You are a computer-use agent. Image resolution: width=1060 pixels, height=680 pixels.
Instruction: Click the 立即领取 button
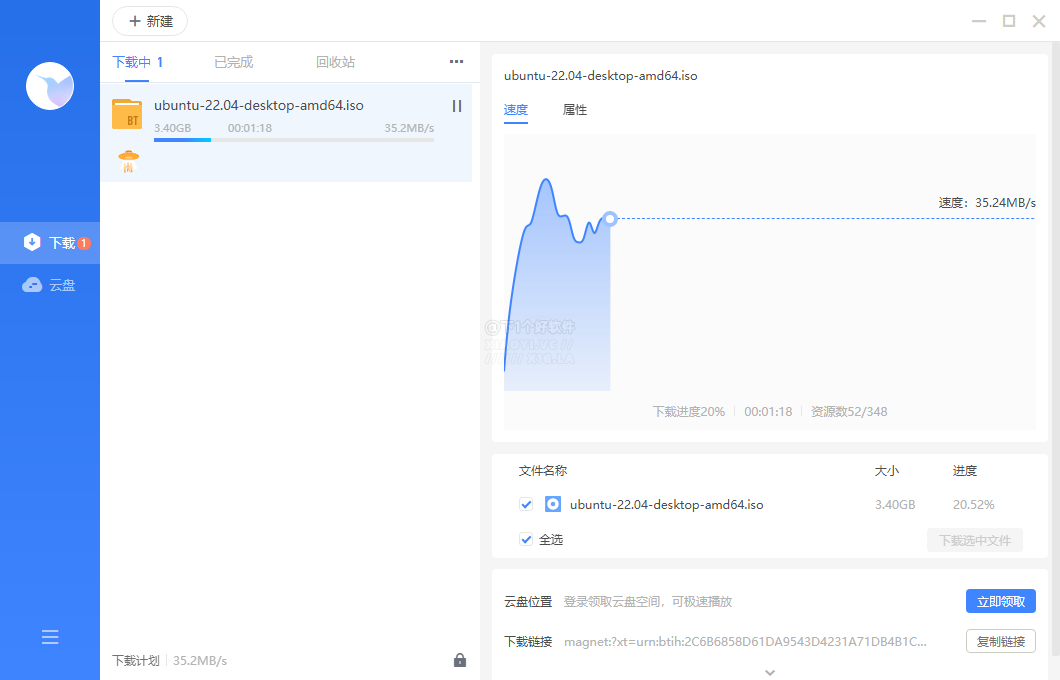tap(1001, 602)
